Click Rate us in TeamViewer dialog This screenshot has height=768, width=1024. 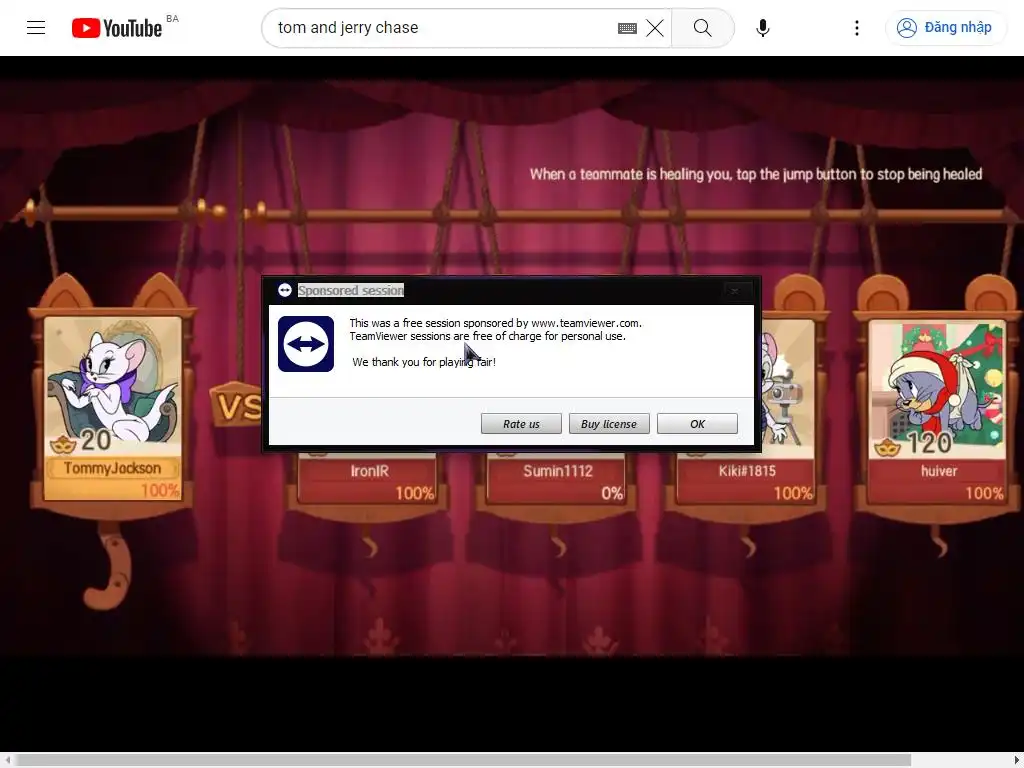coord(521,424)
